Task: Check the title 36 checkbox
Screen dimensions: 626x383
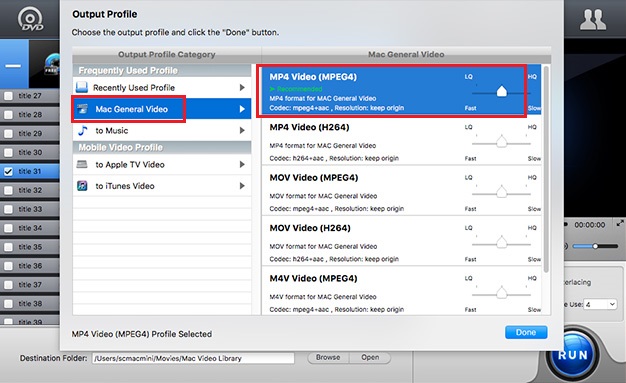Action: (8, 266)
